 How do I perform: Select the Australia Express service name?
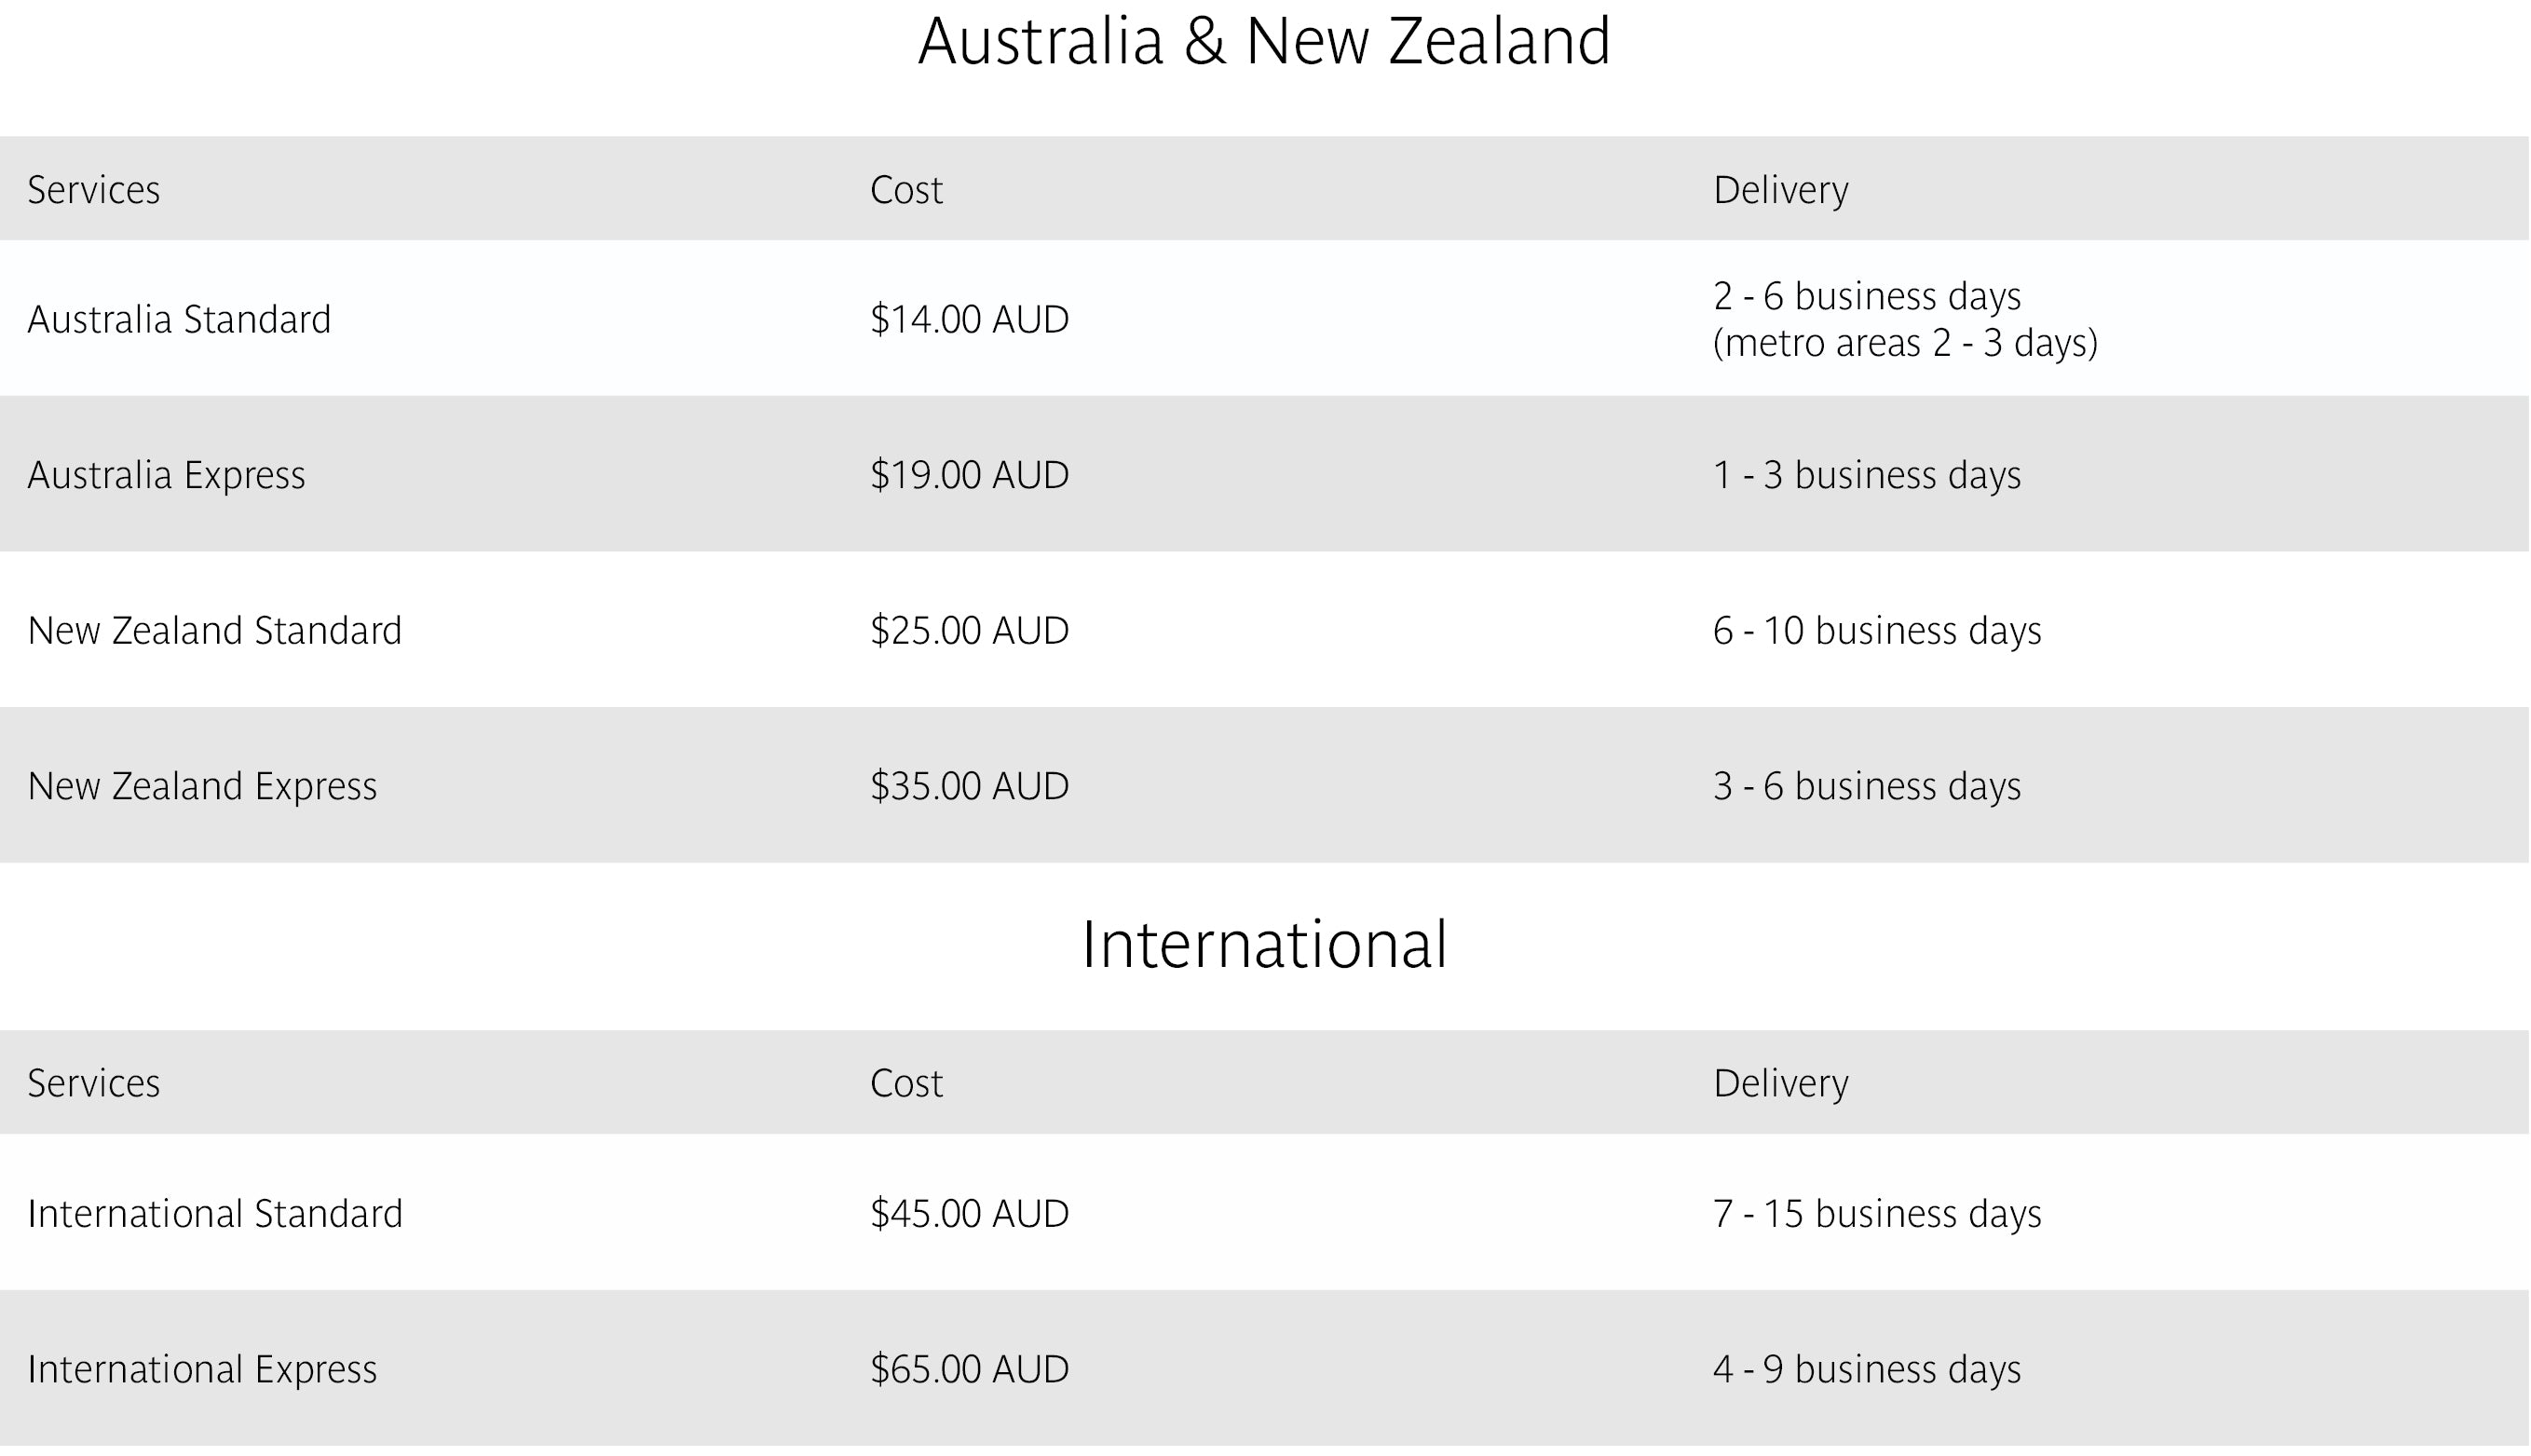click(166, 475)
